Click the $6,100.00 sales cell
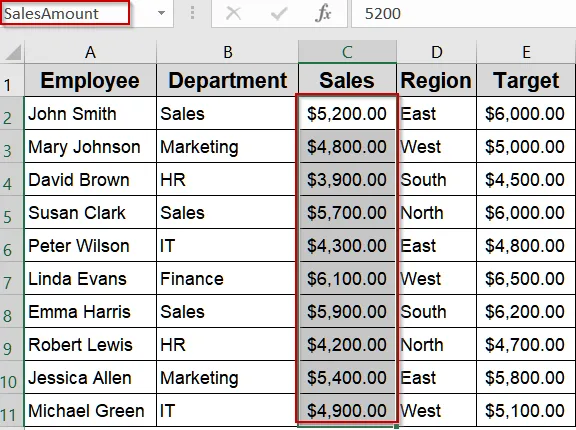Image resolution: width=576 pixels, height=430 pixels. click(x=348, y=279)
